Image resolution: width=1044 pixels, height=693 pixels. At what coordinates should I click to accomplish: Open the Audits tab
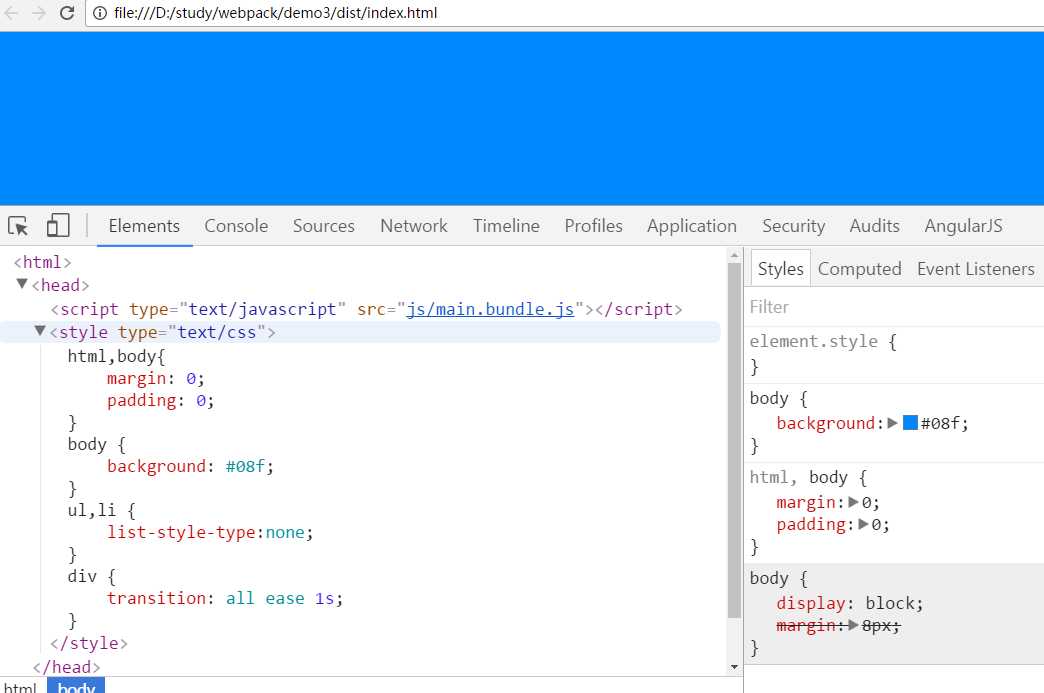click(874, 226)
